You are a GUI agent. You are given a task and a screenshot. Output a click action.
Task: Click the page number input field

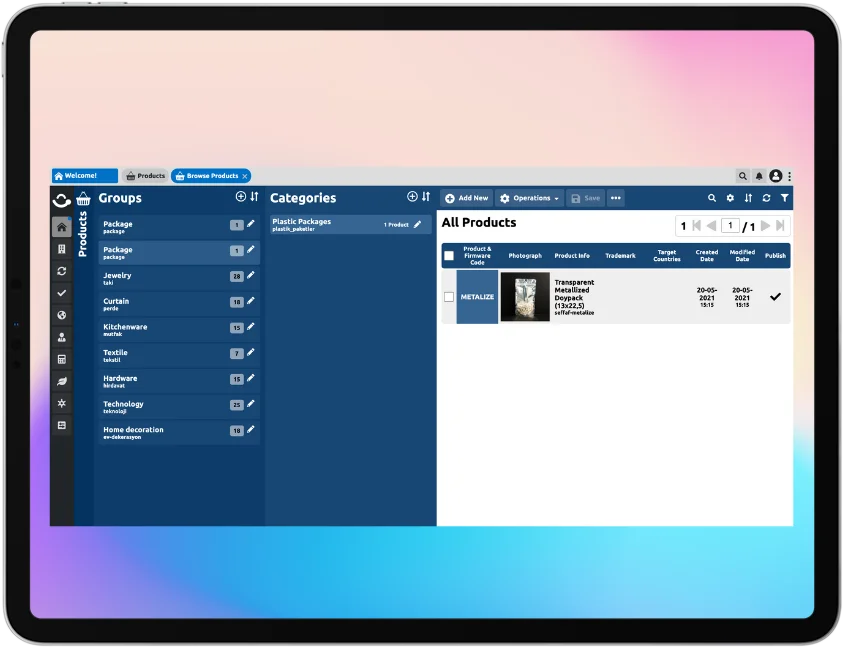pos(731,226)
